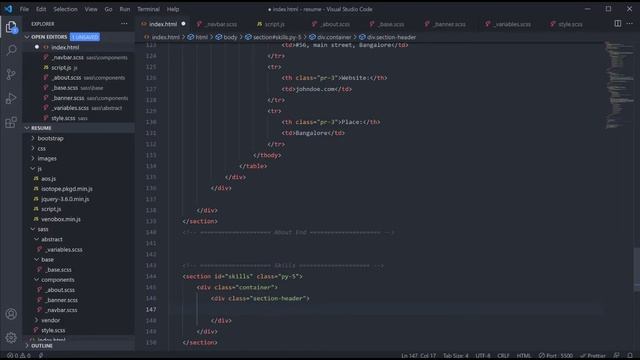This screenshot has height=360, width=640.
Task: Click the Tab Size: 4 indicator
Action: click(x=456, y=356)
